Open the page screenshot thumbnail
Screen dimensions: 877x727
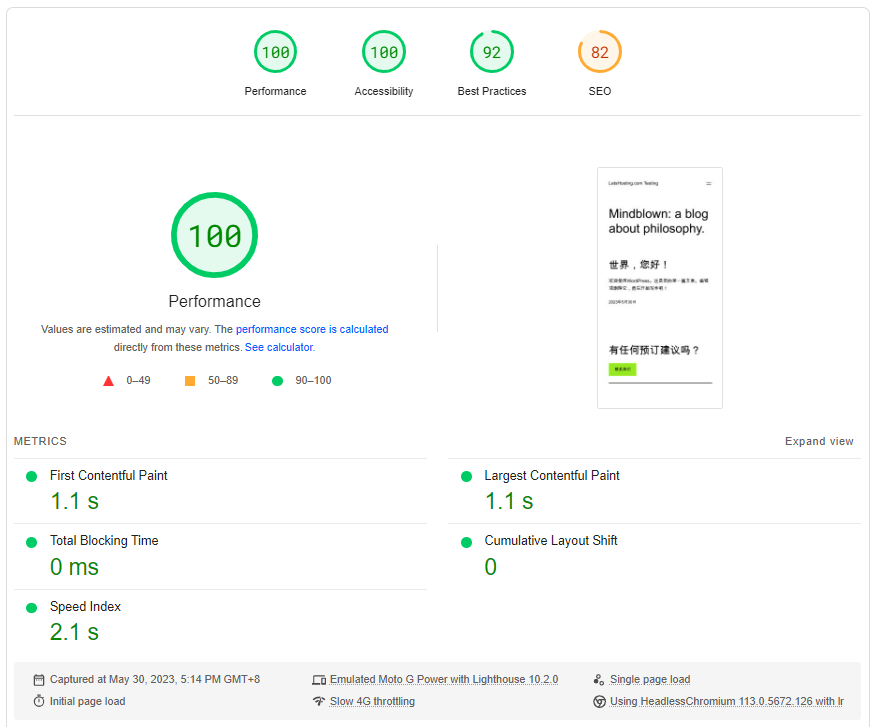[x=660, y=288]
